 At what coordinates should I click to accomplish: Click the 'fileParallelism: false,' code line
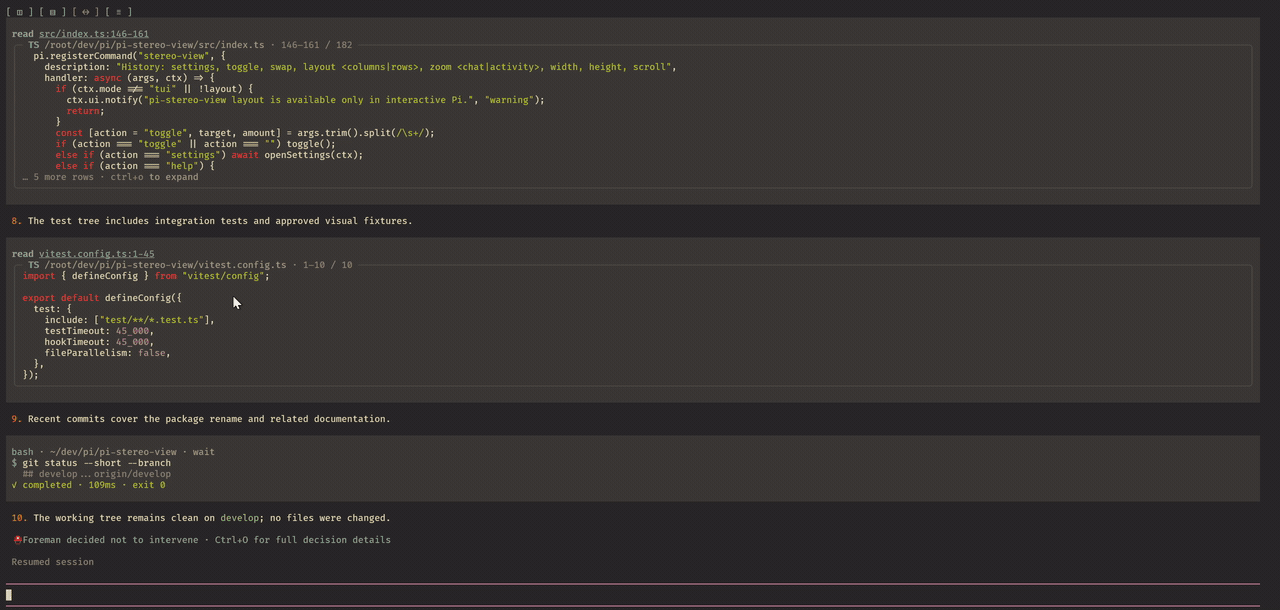pos(107,353)
